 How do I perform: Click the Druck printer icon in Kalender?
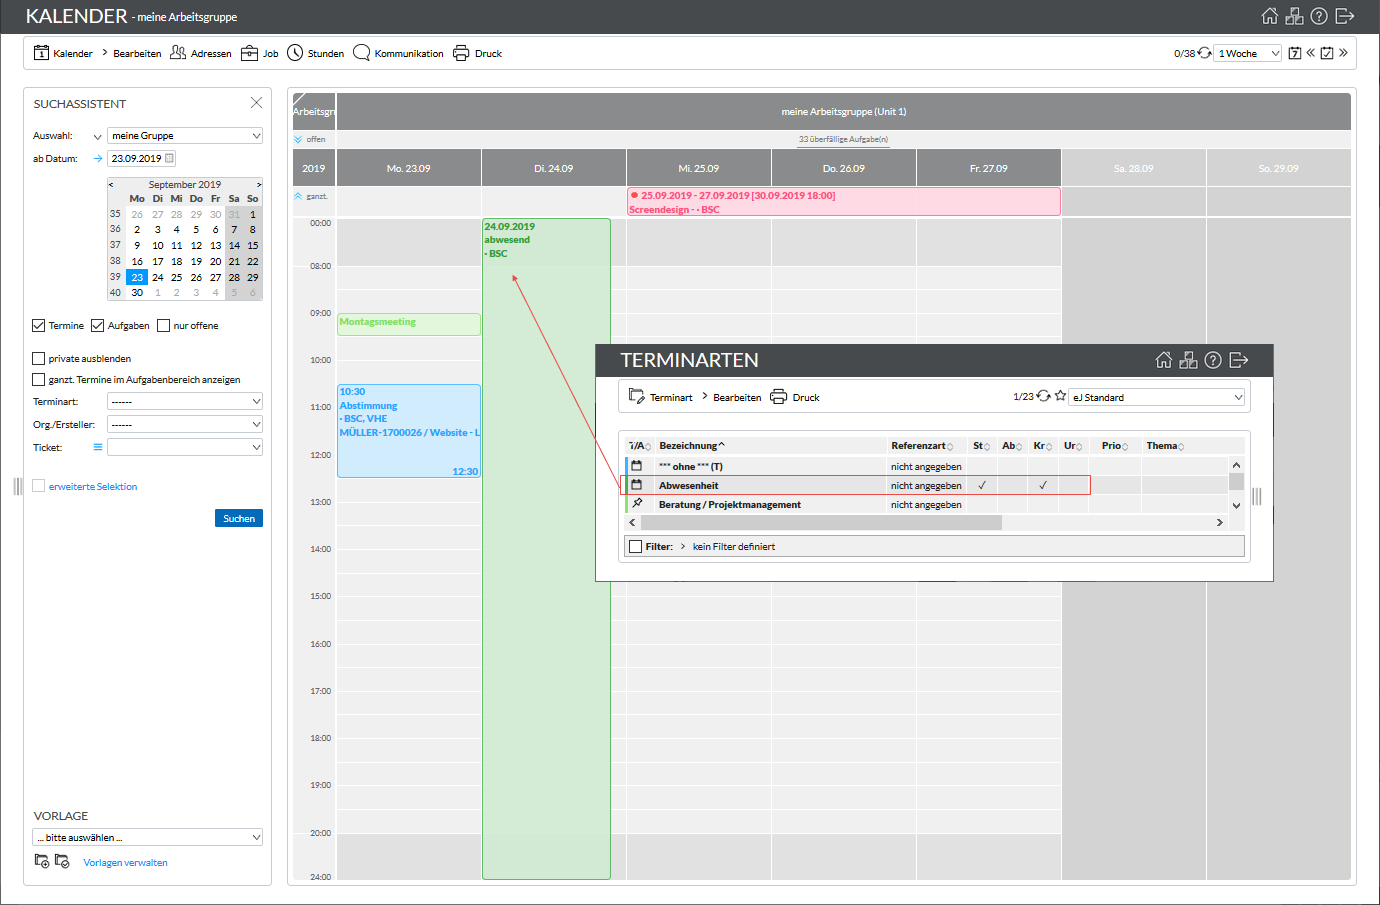coord(461,53)
